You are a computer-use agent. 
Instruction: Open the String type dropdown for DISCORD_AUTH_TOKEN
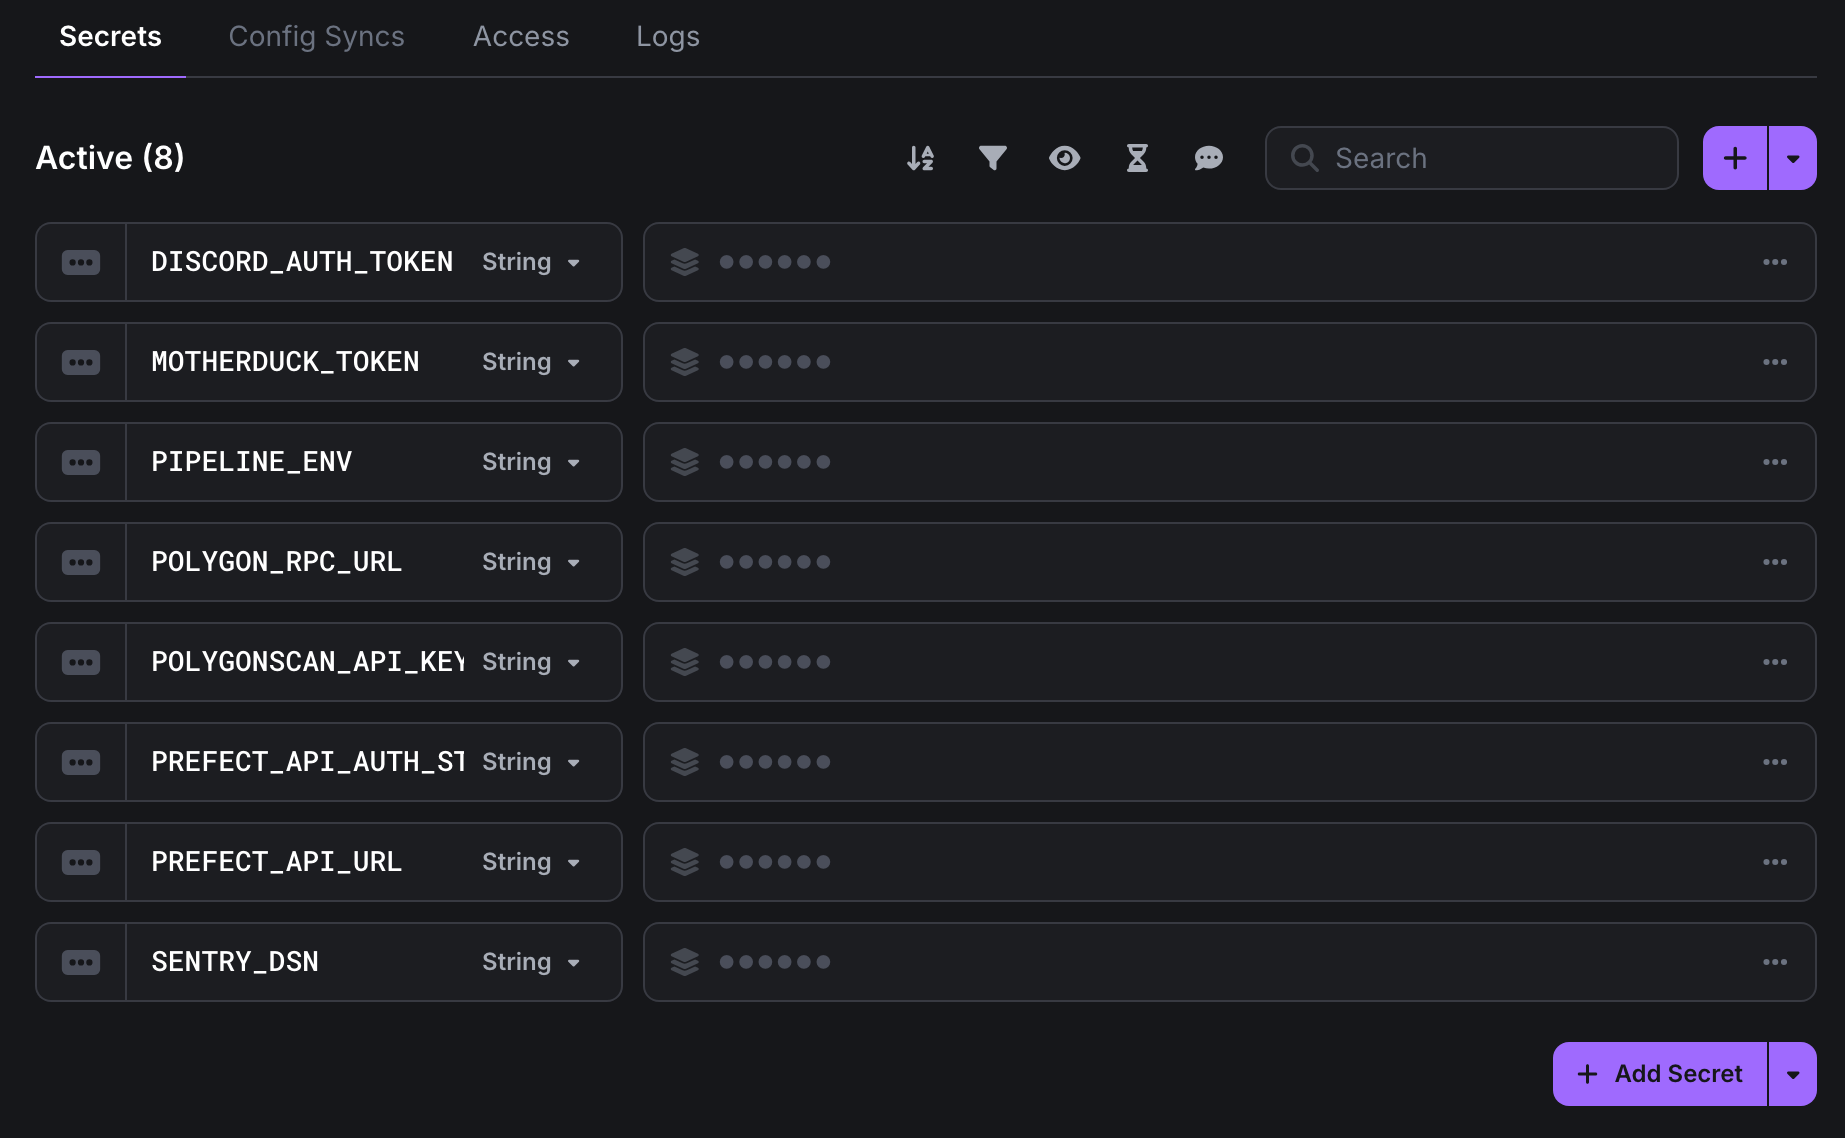[x=531, y=262]
